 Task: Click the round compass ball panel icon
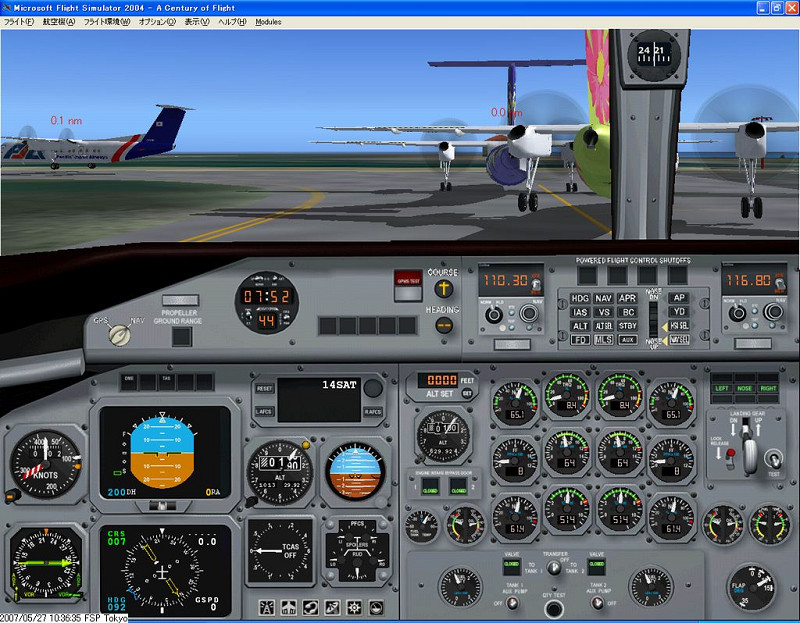(x=376, y=607)
